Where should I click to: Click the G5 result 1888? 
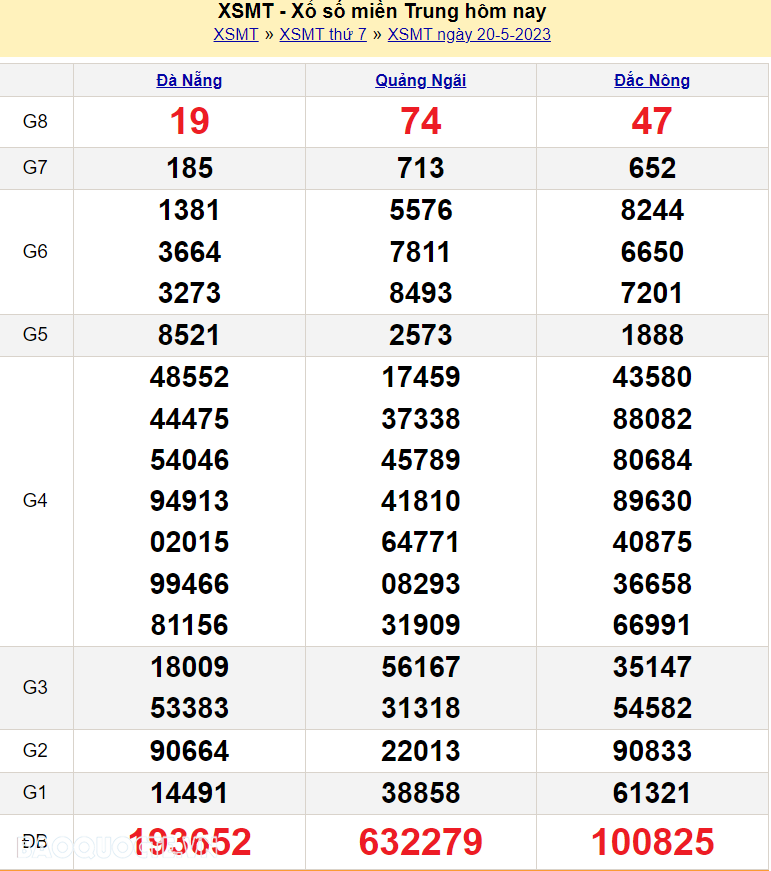tap(652, 335)
